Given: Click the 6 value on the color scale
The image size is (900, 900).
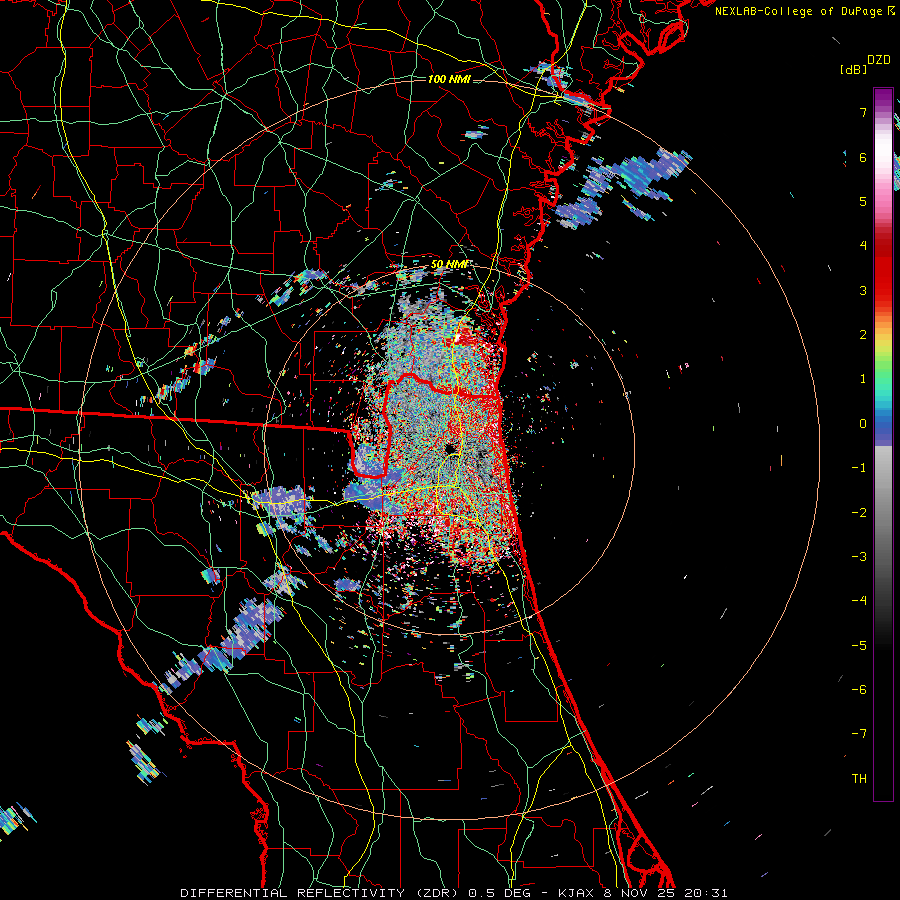Looking at the screenshot, I should [863, 157].
